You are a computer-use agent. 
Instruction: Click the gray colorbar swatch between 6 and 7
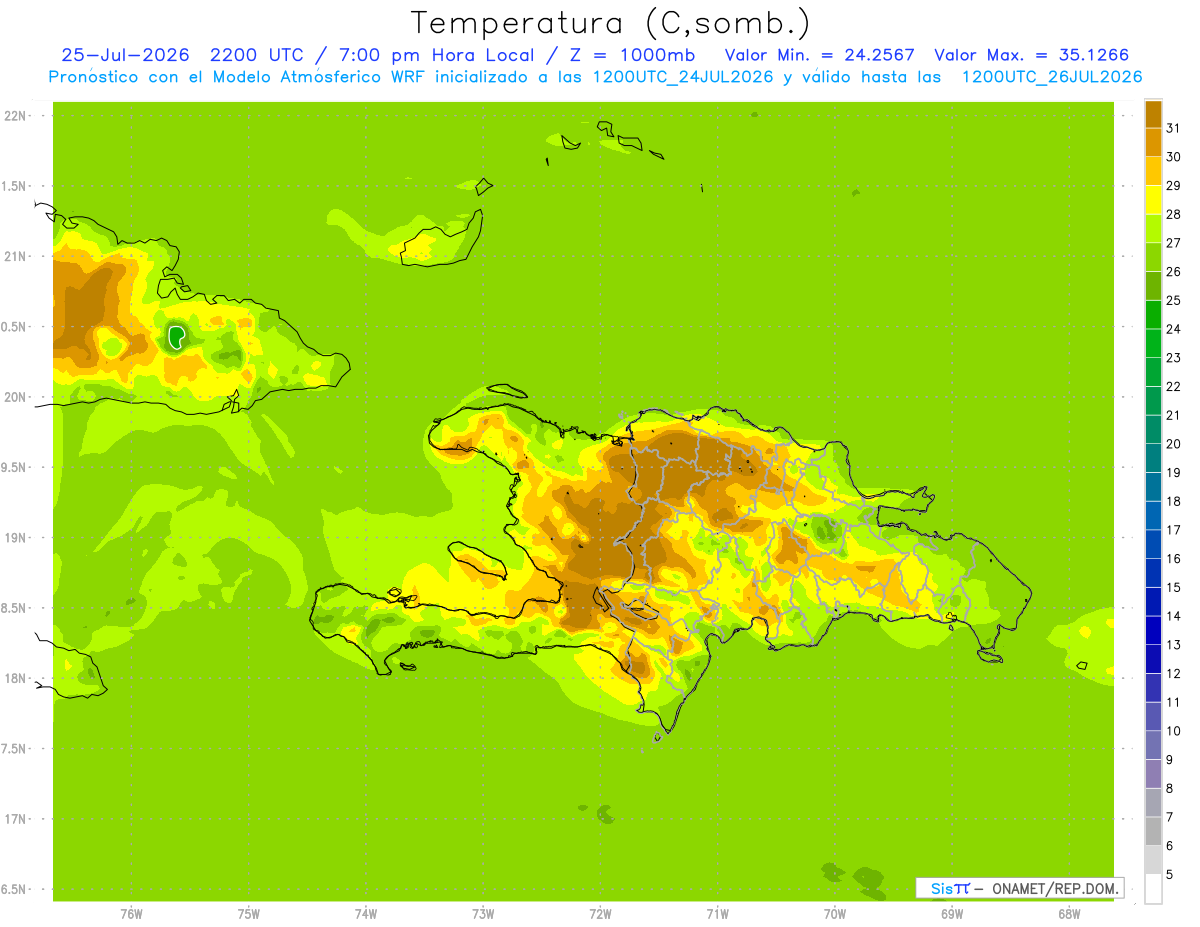click(x=1153, y=831)
